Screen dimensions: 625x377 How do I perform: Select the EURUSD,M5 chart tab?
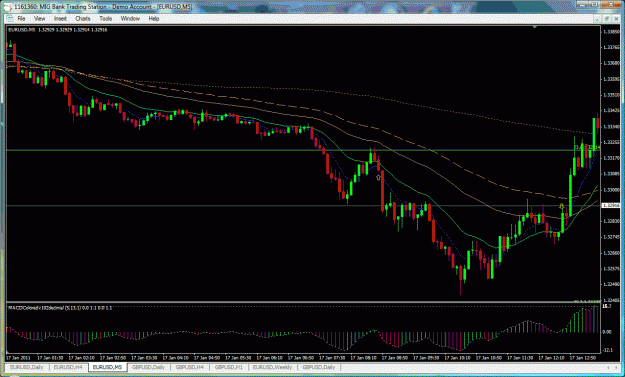107,367
